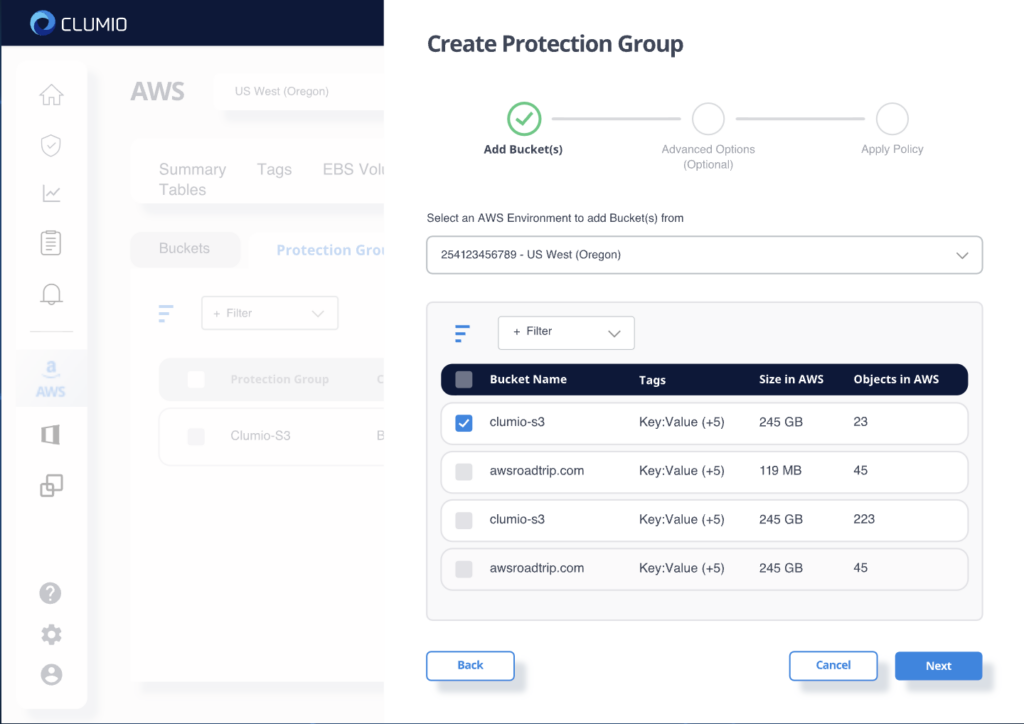Click the Apply Policy step label

point(892,150)
